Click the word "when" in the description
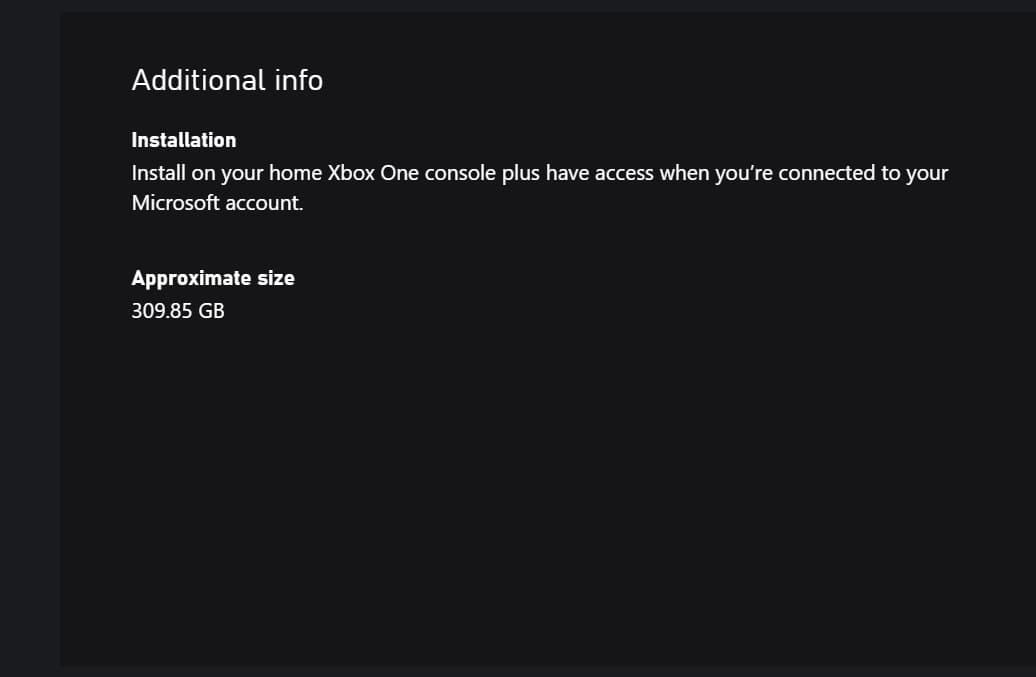The height and width of the screenshot is (677, 1036). [x=681, y=173]
